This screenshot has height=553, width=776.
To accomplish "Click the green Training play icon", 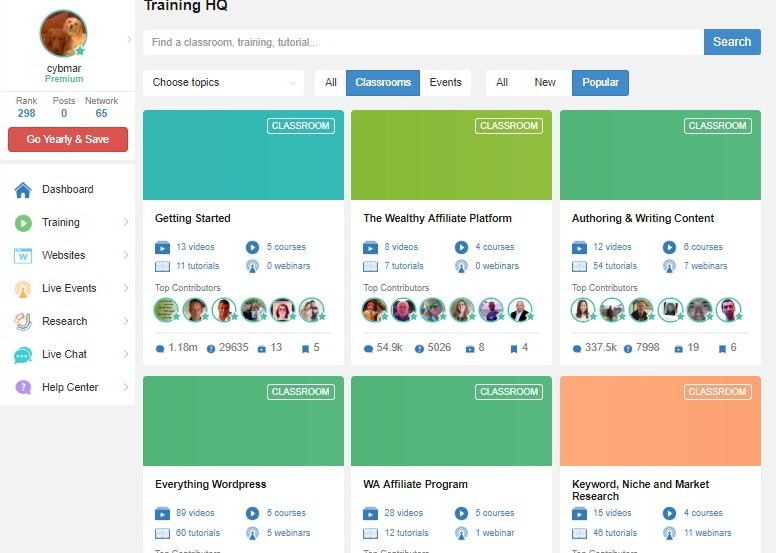I will 23,223.
